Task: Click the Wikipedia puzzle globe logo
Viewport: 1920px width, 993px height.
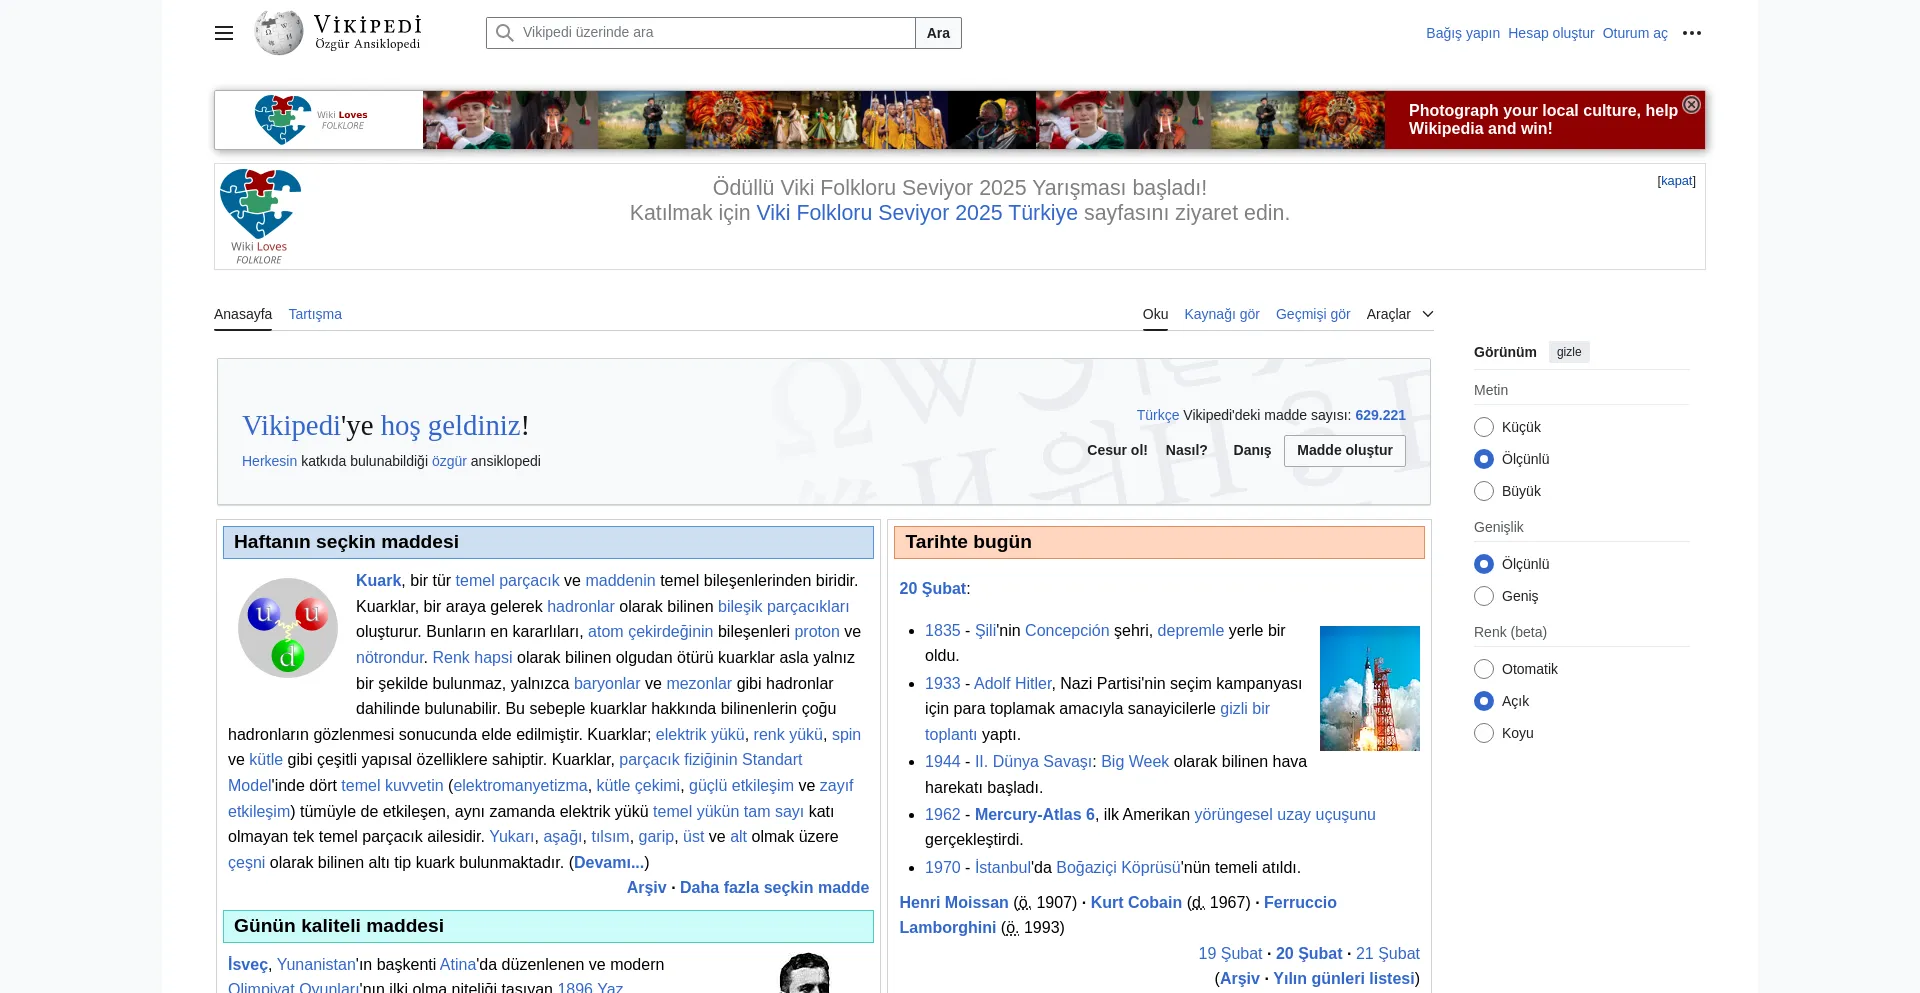Action: click(x=278, y=32)
